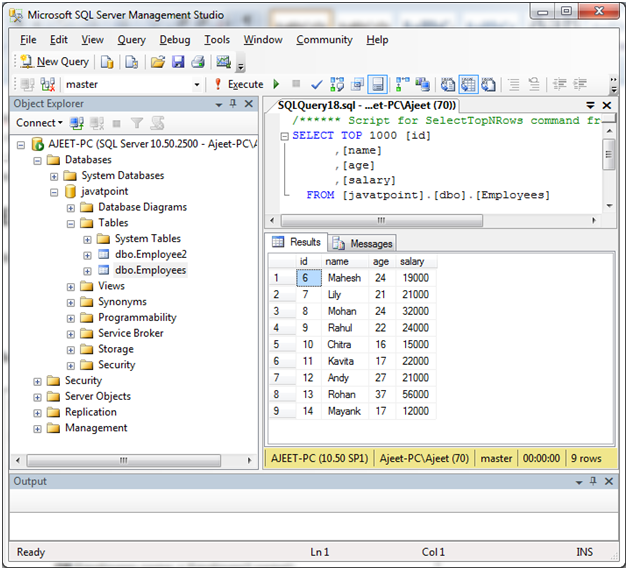Click the Increase Indent icon

click(x=580, y=84)
